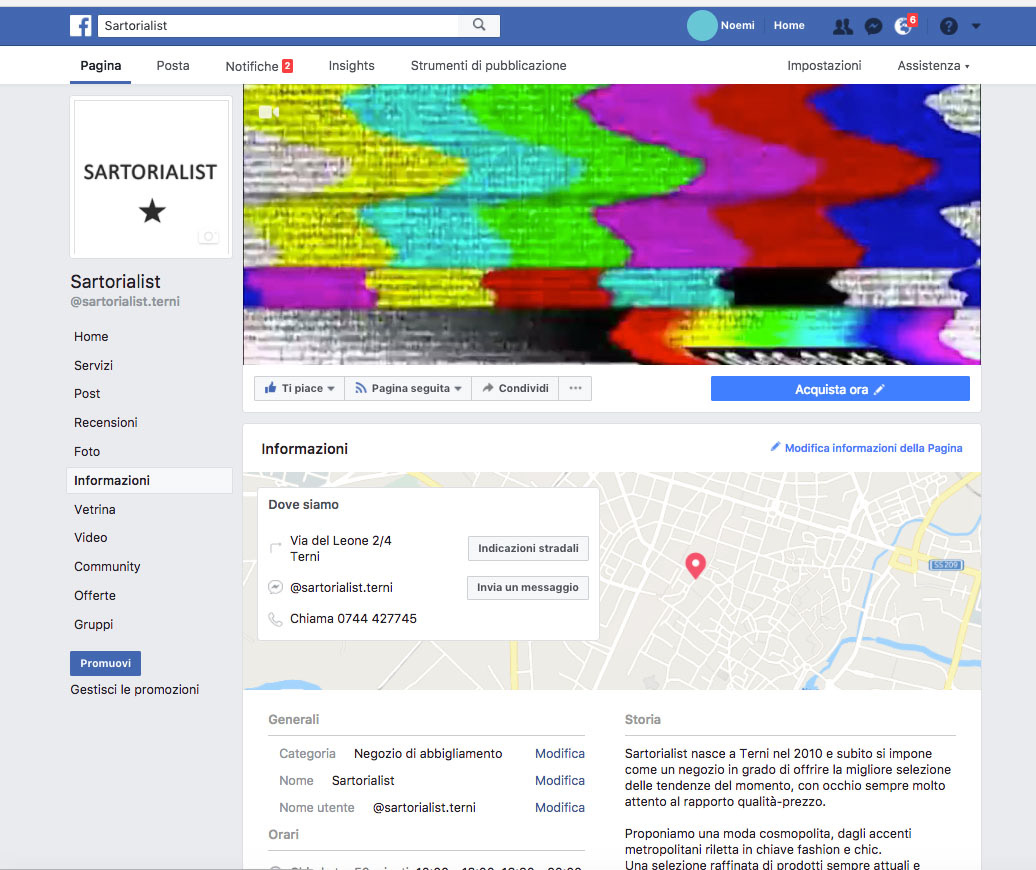Open Video in the sidebar
The height and width of the screenshot is (870, 1036).
click(91, 538)
